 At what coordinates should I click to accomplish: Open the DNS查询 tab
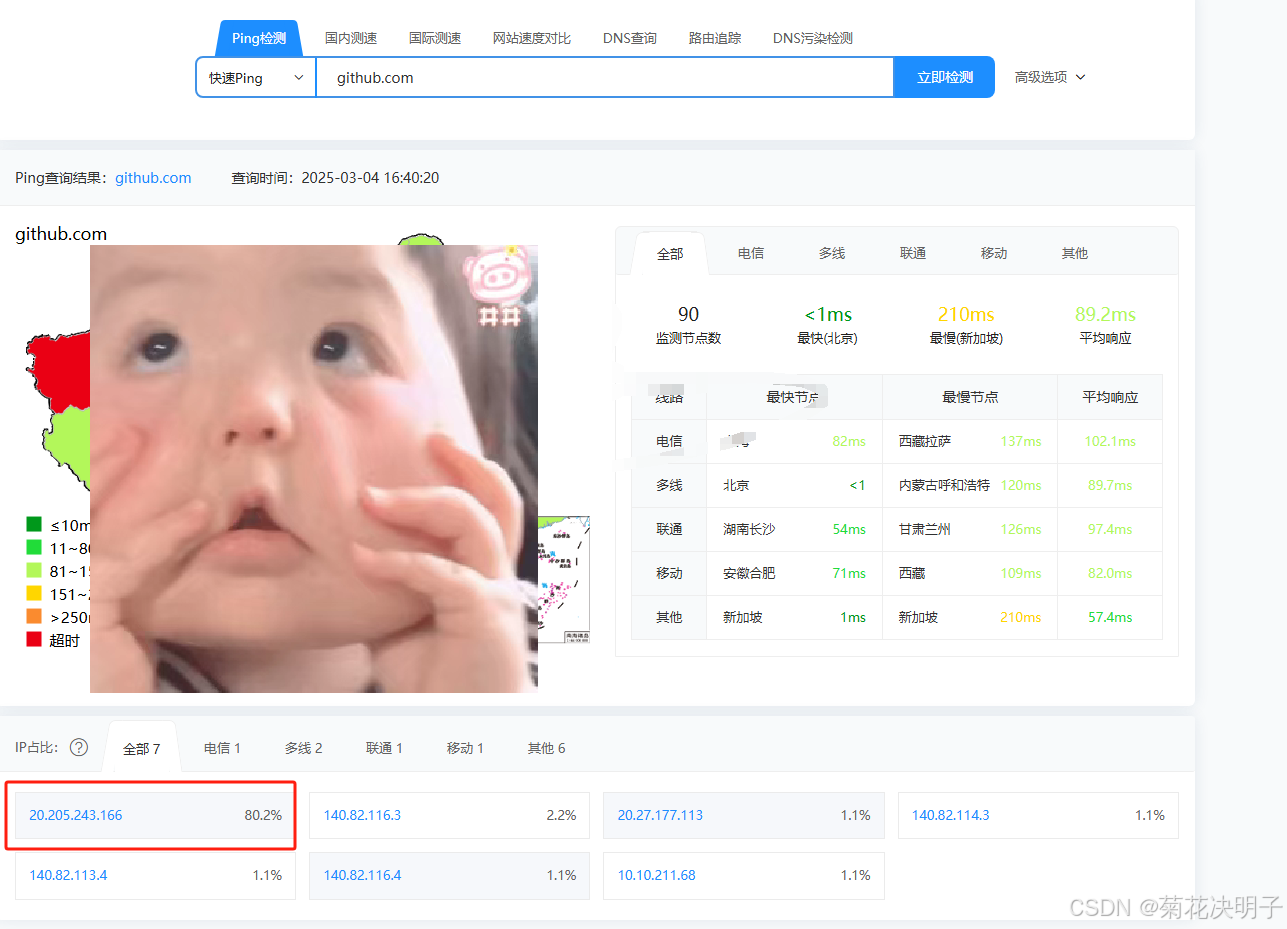(630, 38)
